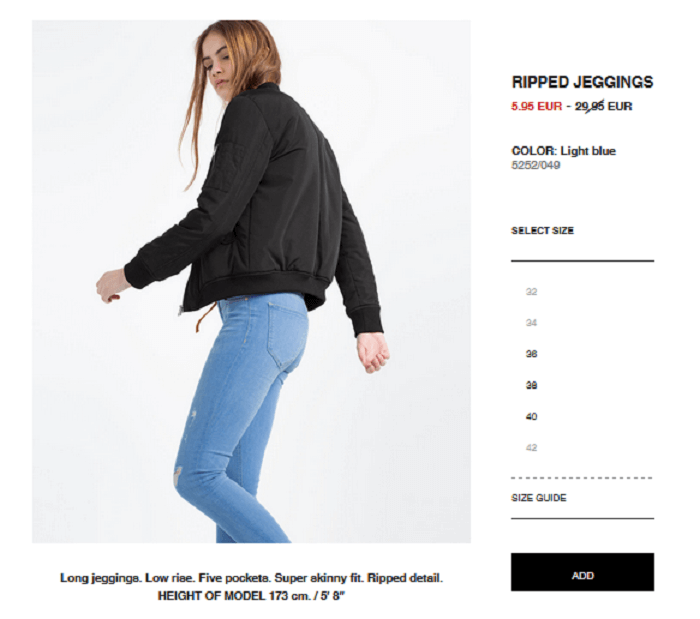700x619 pixels.
Task: Pick size 38
Action: pos(531,385)
